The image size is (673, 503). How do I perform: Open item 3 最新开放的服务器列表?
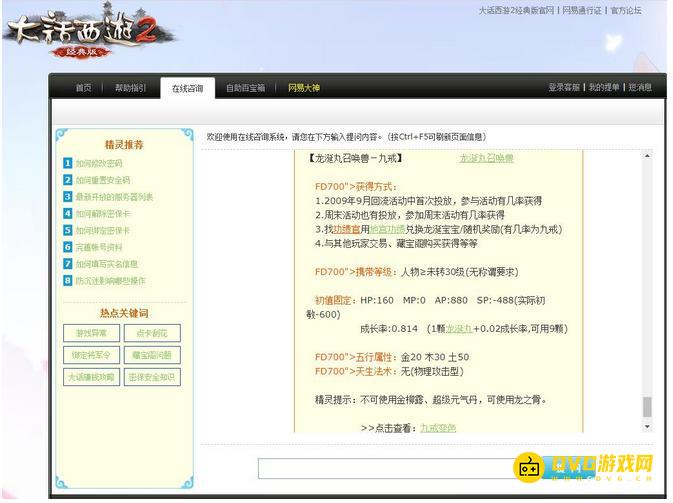pos(114,197)
